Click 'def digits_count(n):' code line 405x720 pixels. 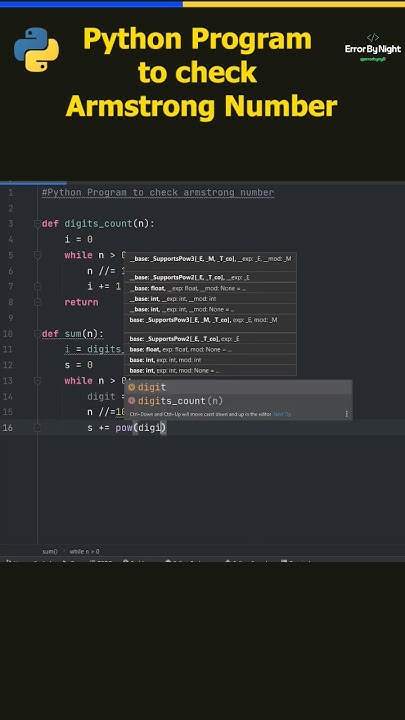[98, 224]
